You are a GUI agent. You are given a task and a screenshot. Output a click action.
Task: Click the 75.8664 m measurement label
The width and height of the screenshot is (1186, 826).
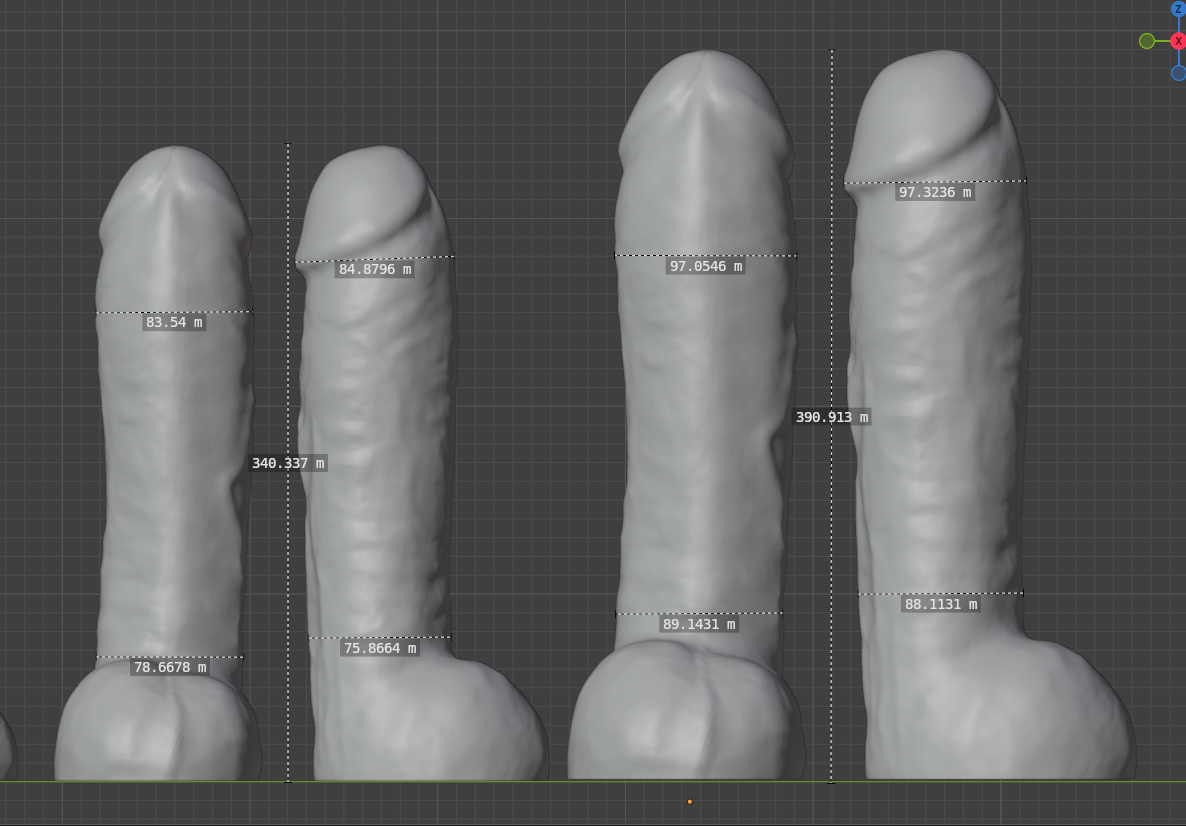[380, 648]
